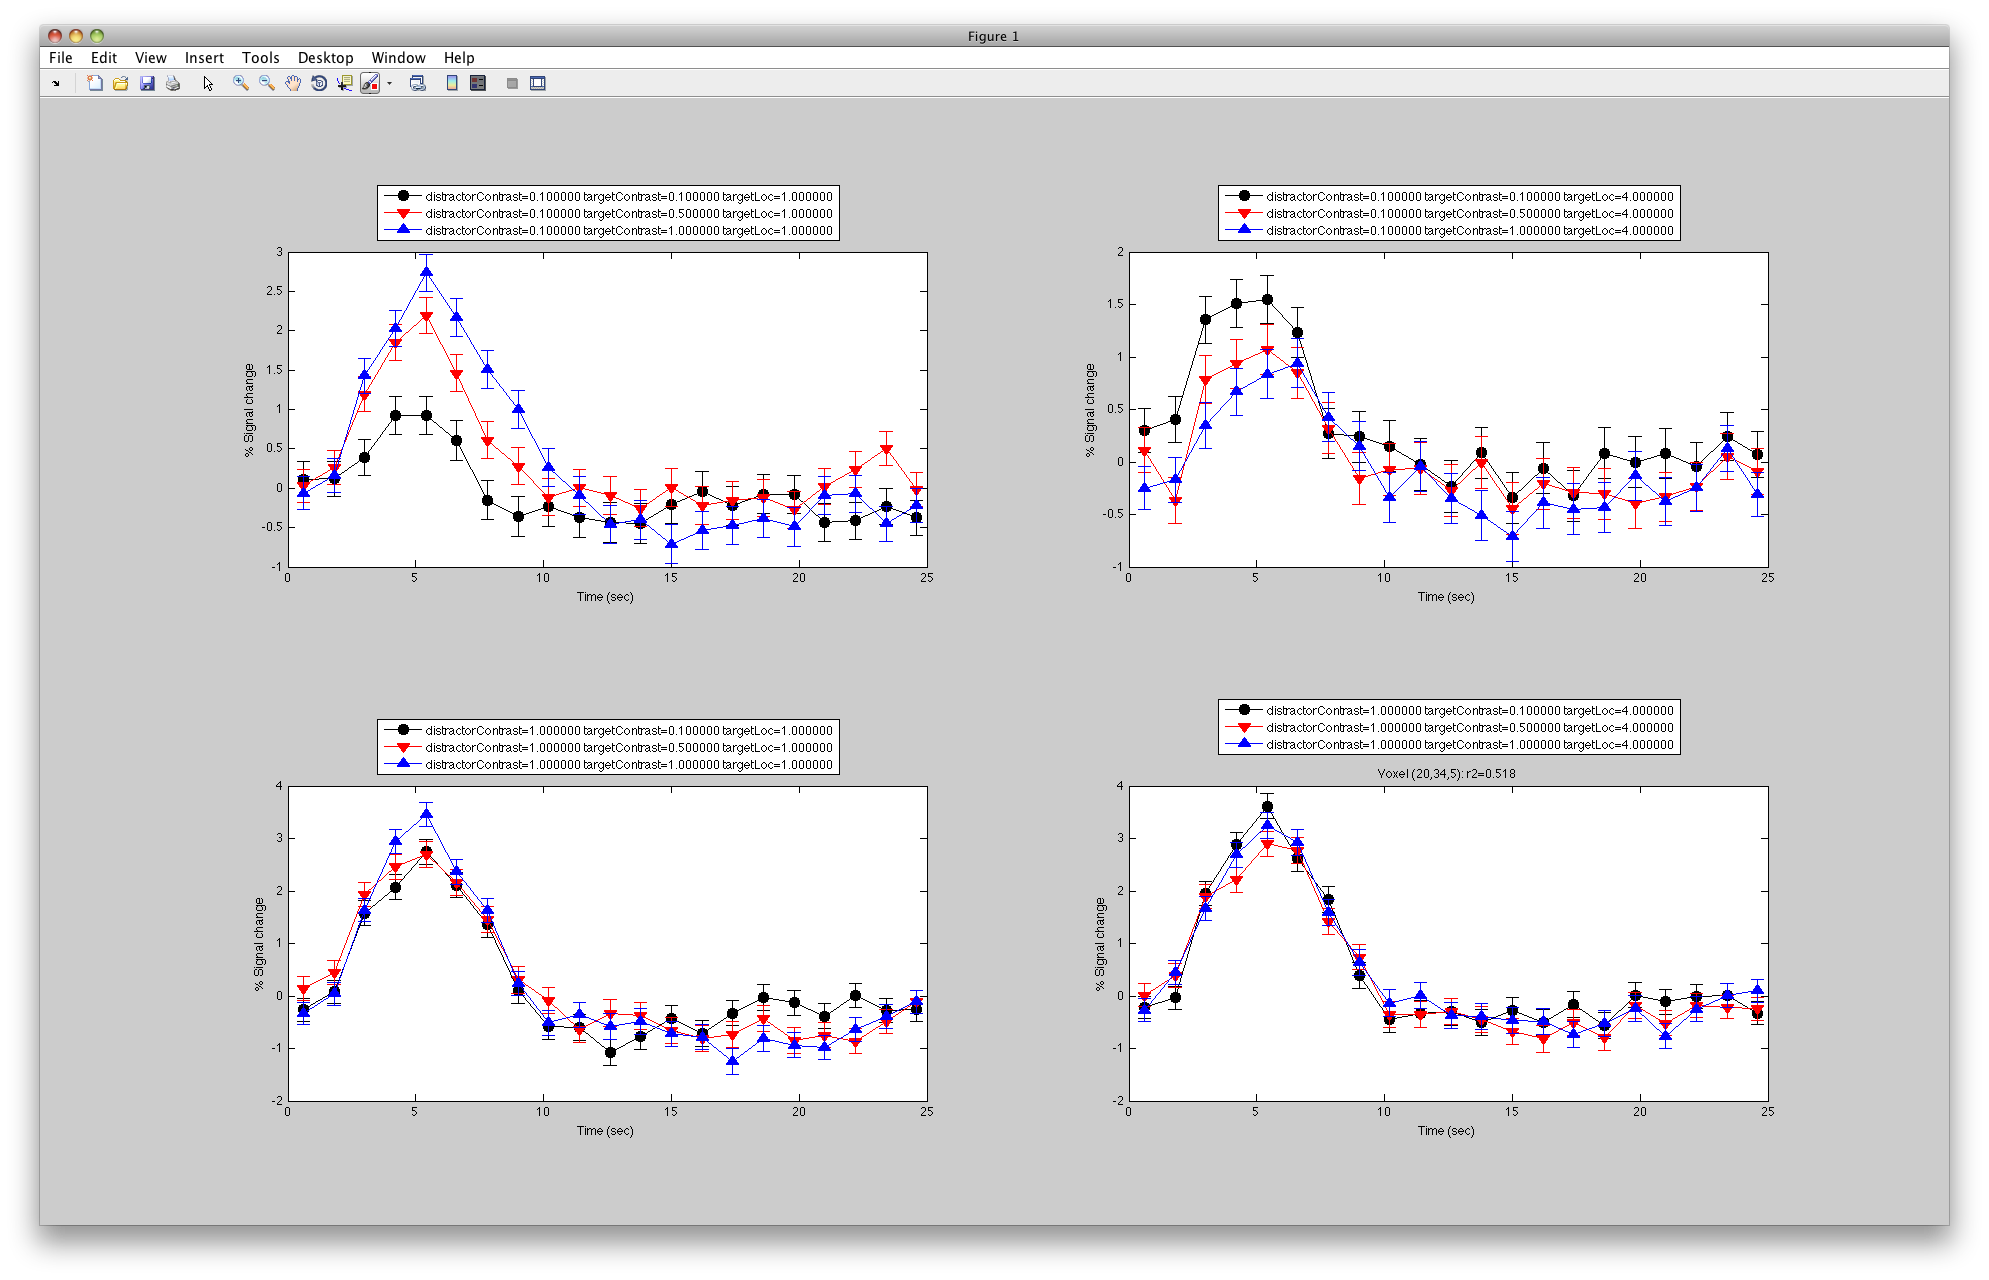Print figure using the printer icon
The image size is (1989, 1280).
tap(173, 83)
